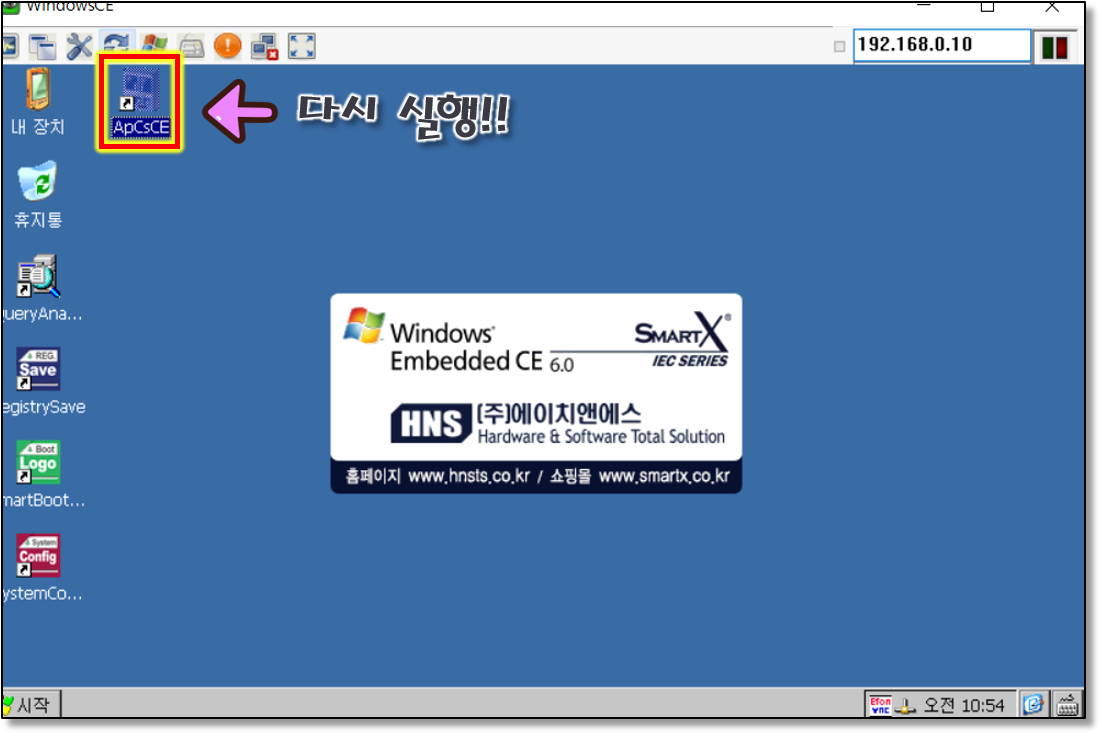
Task: Click the disconnect computer icon with red X
Action: (x=265, y=45)
